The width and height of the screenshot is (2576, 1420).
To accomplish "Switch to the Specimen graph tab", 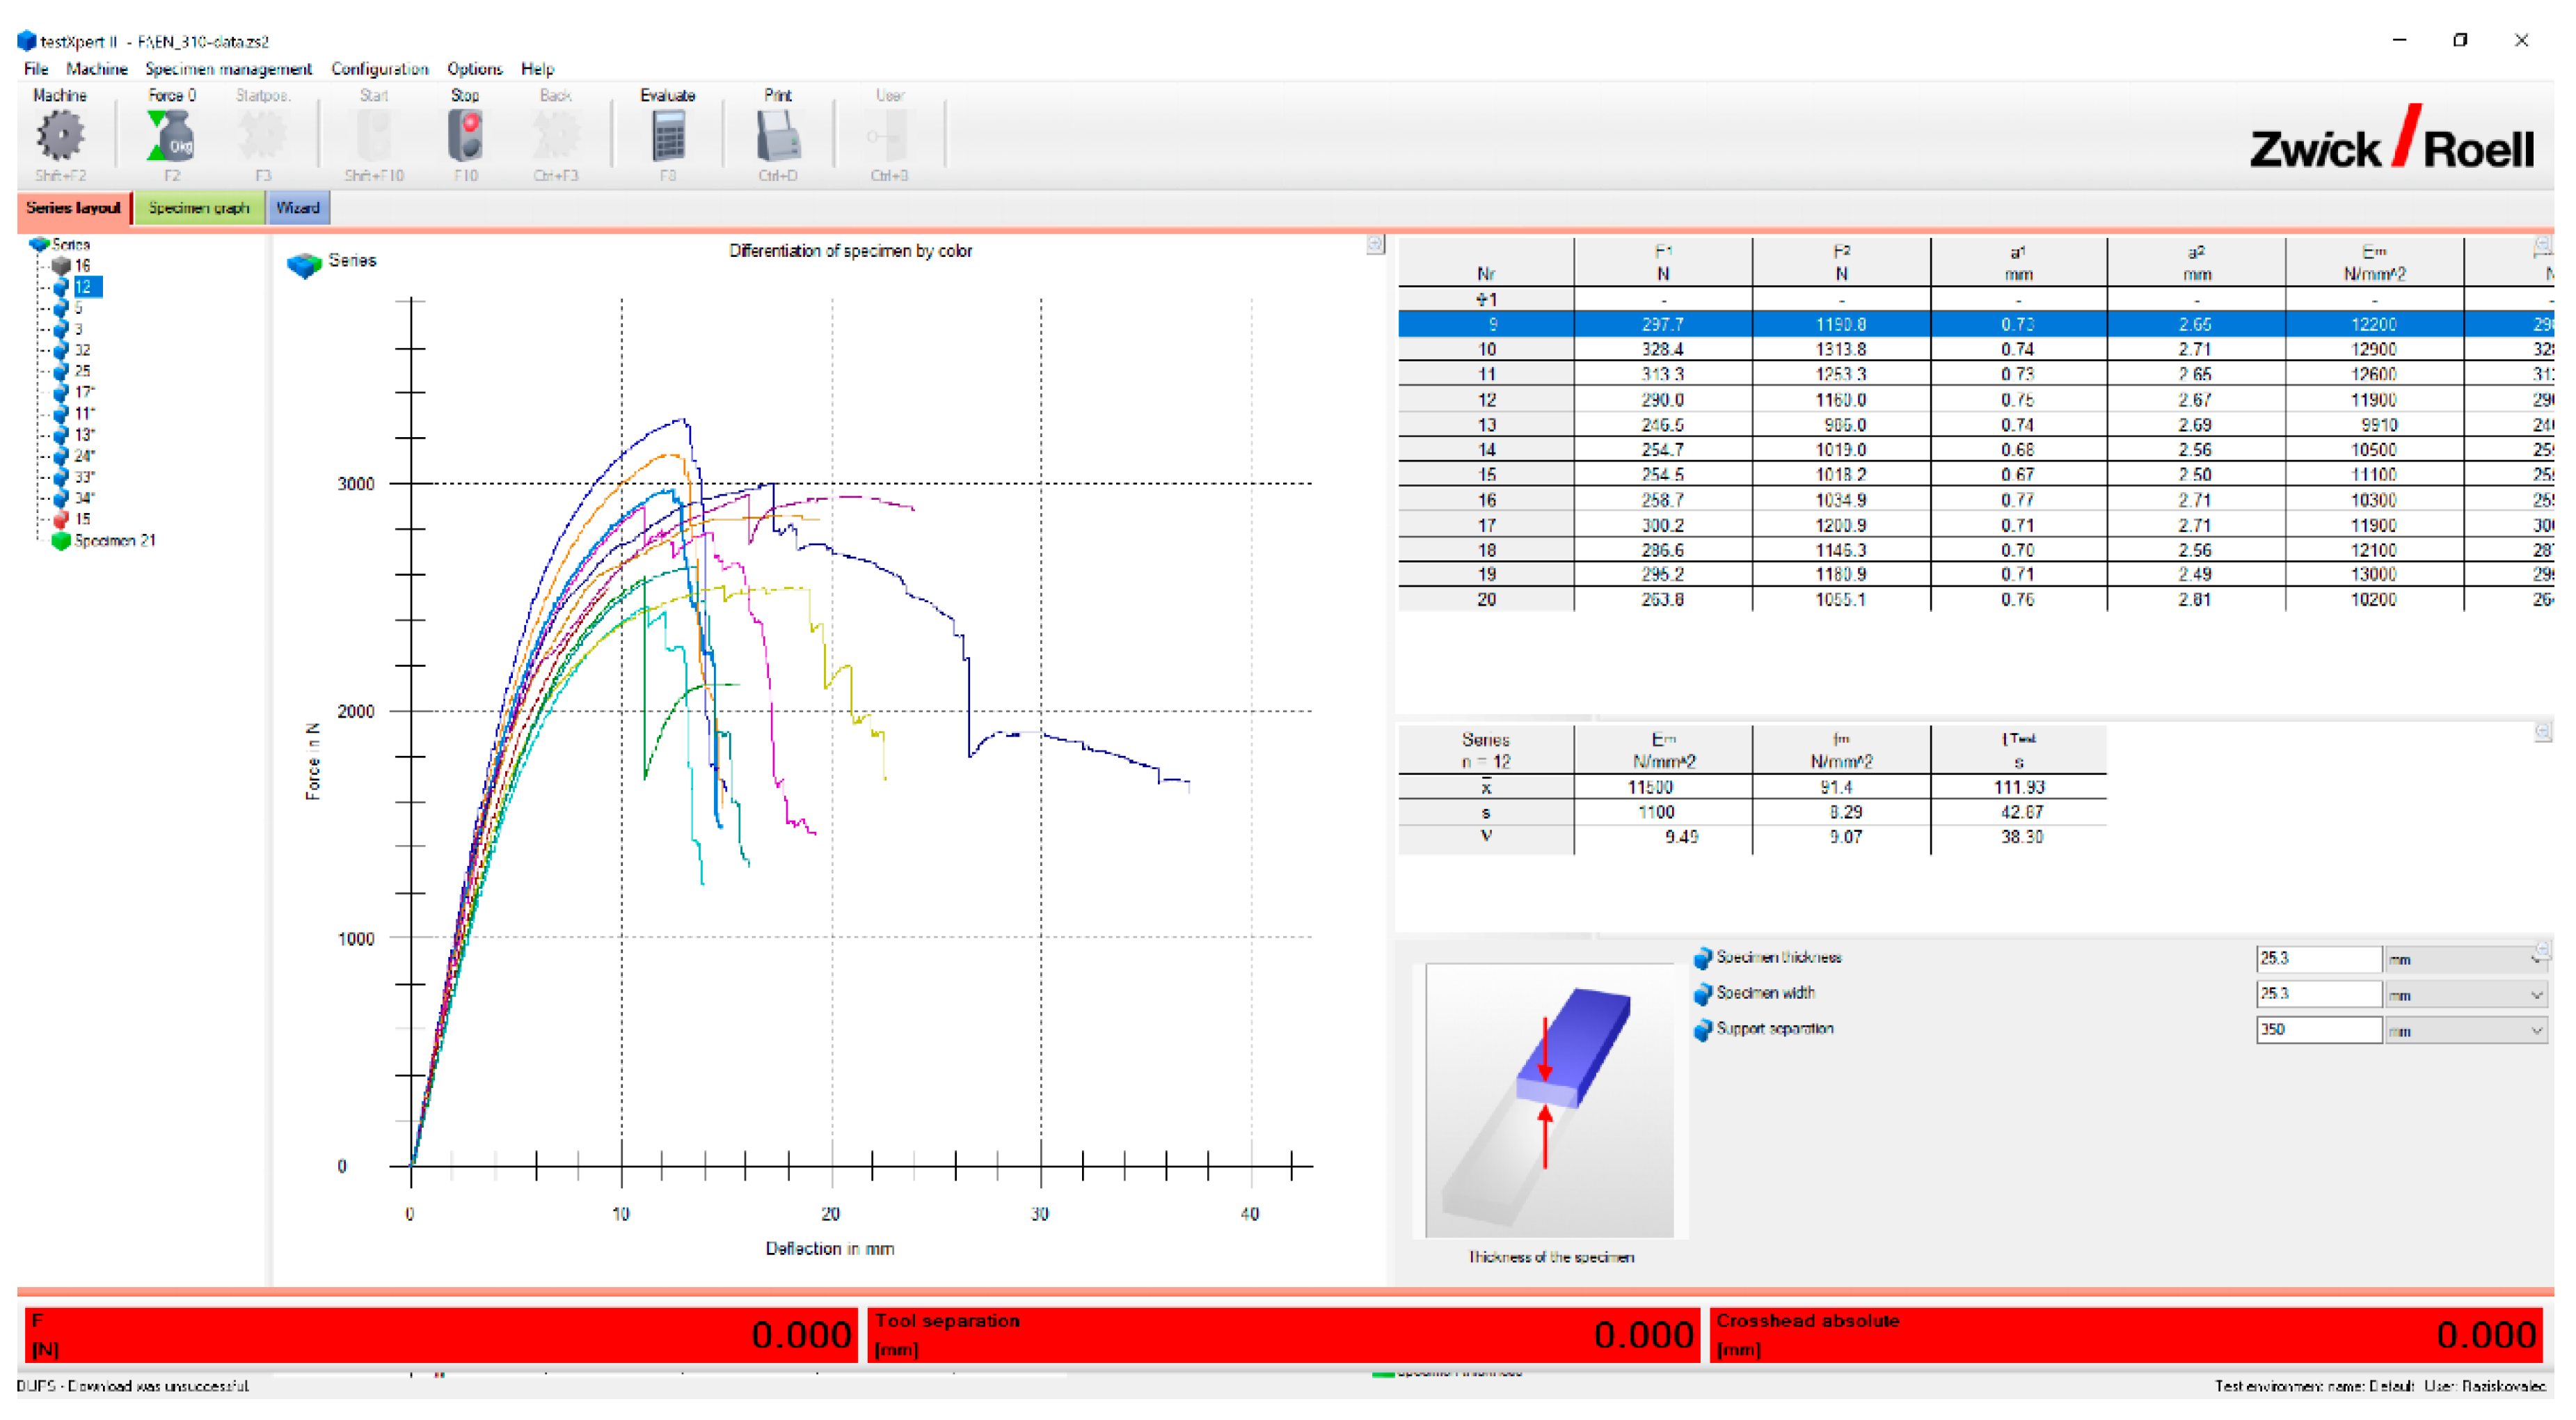I will pos(198,208).
